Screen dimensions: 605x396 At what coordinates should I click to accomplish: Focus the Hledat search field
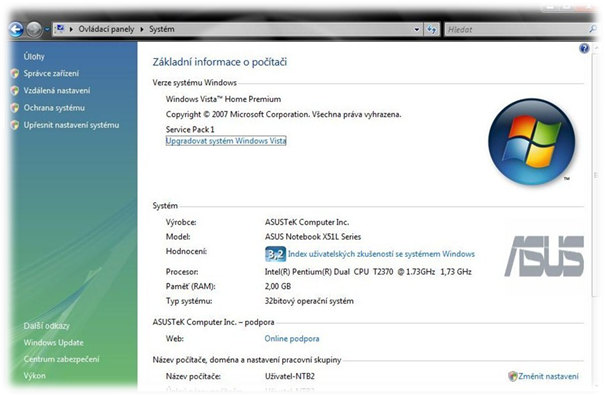coord(516,29)
